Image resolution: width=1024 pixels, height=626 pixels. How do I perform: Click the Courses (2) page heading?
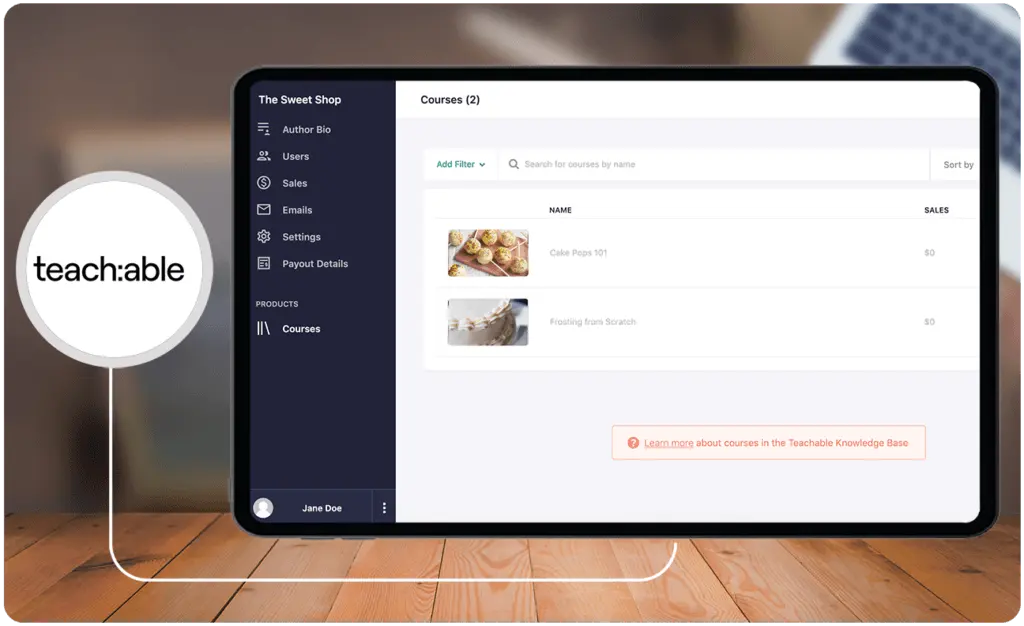pyautogui.click(x=450, y=99)
